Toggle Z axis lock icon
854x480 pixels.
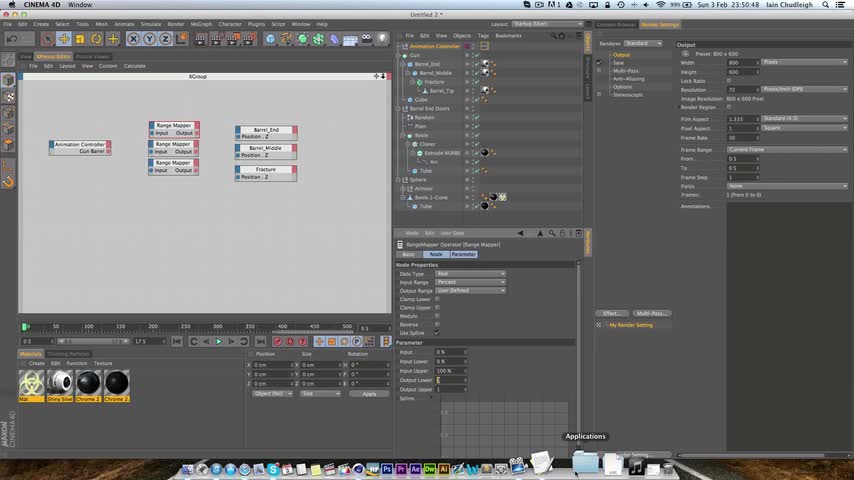click(165, 39)
